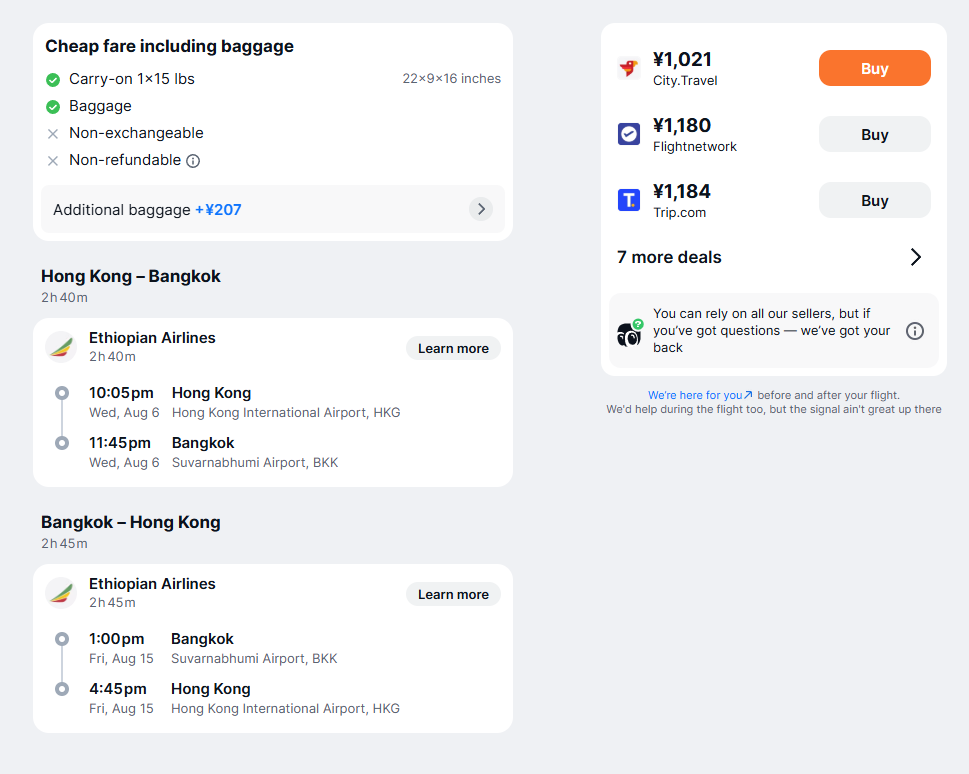Click the Trip.com logo icon

pyautogui.click(x=629, y=200)
